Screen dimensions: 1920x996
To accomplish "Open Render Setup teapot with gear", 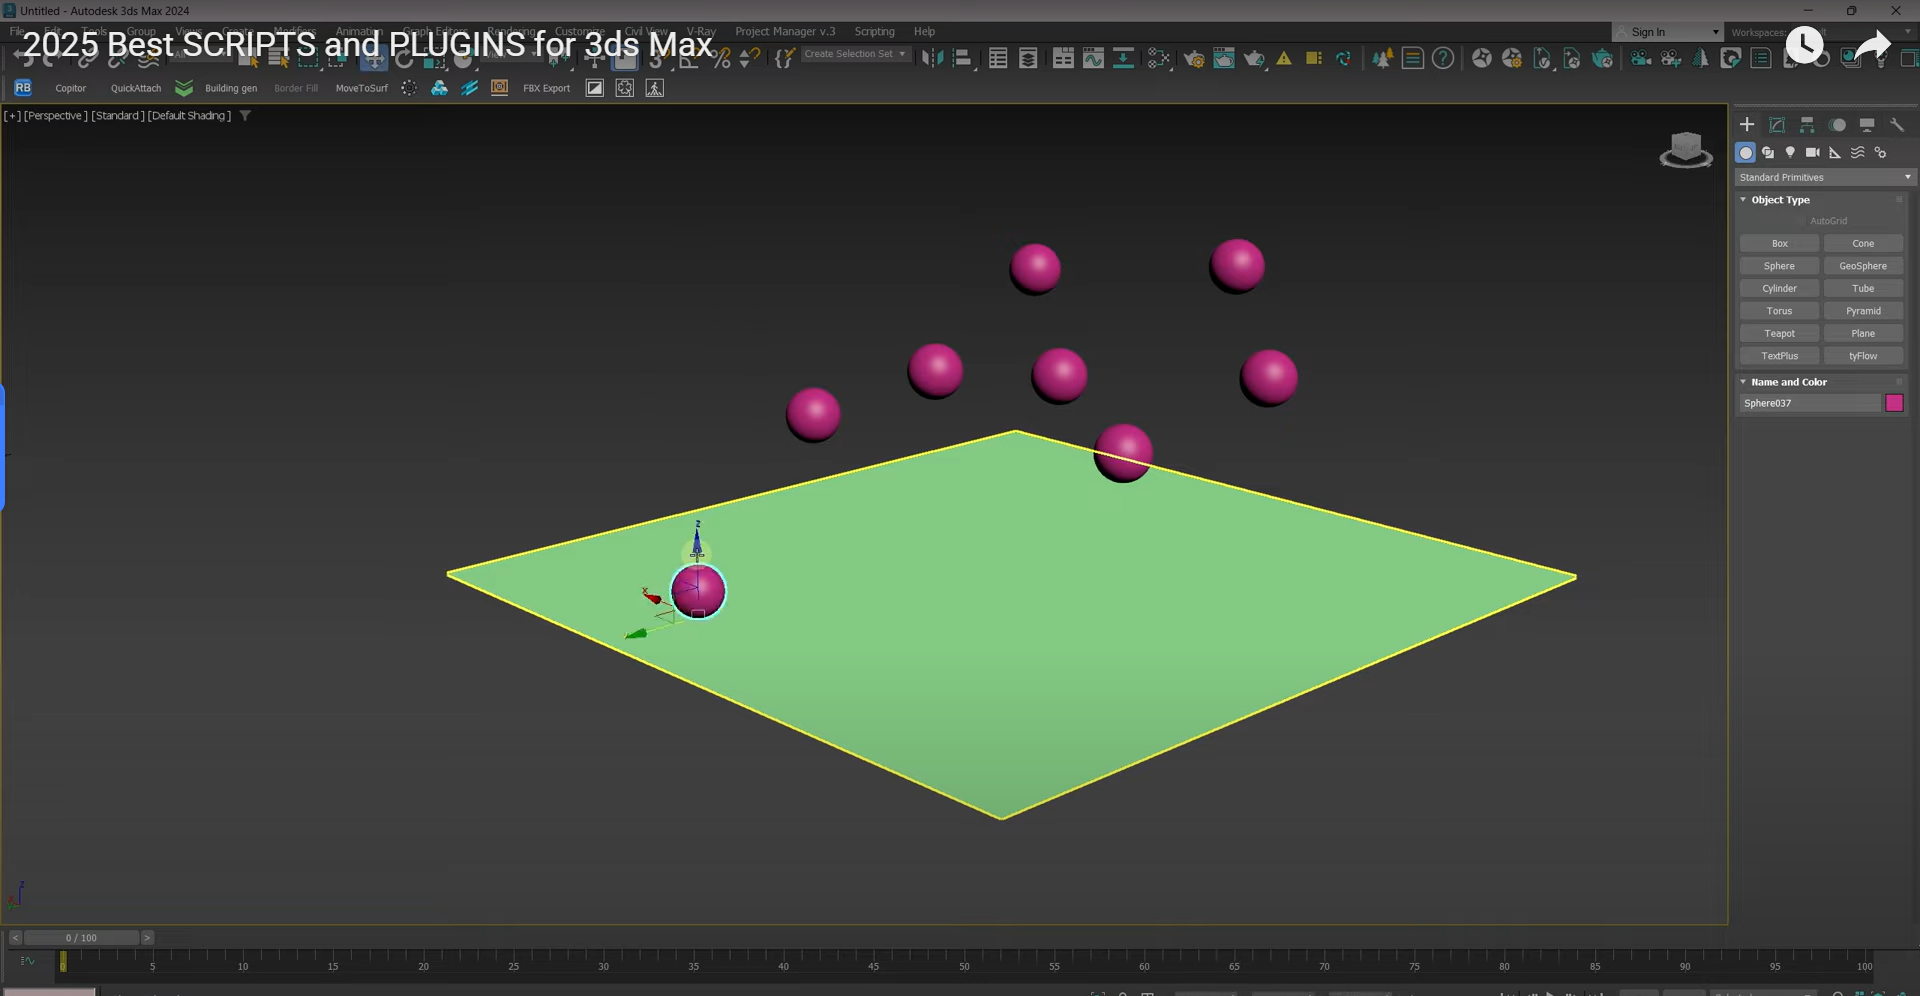I will point(1194,58).
